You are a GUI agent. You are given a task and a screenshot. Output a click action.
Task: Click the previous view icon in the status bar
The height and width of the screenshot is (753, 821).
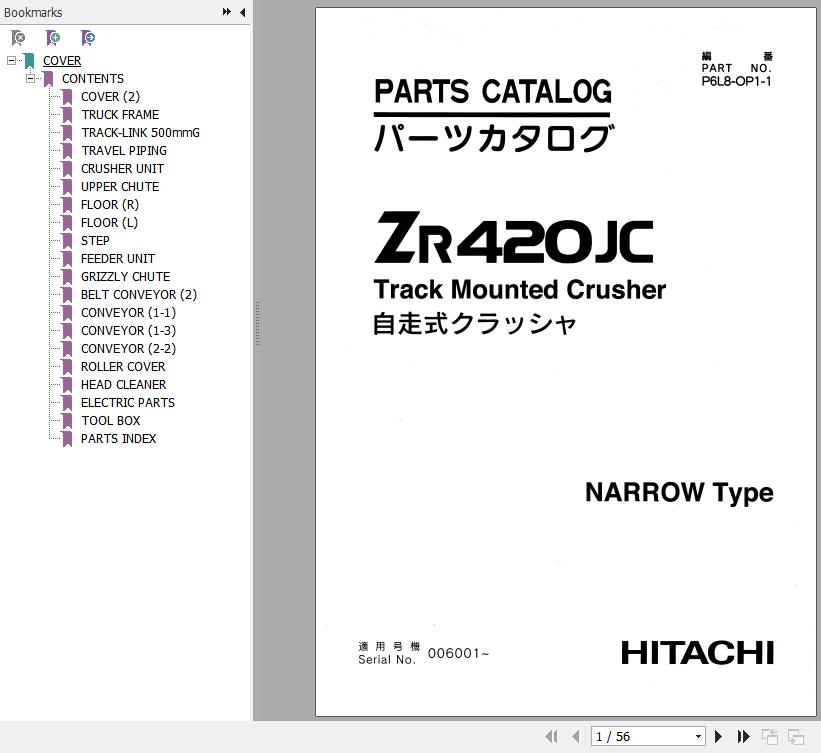770,737
